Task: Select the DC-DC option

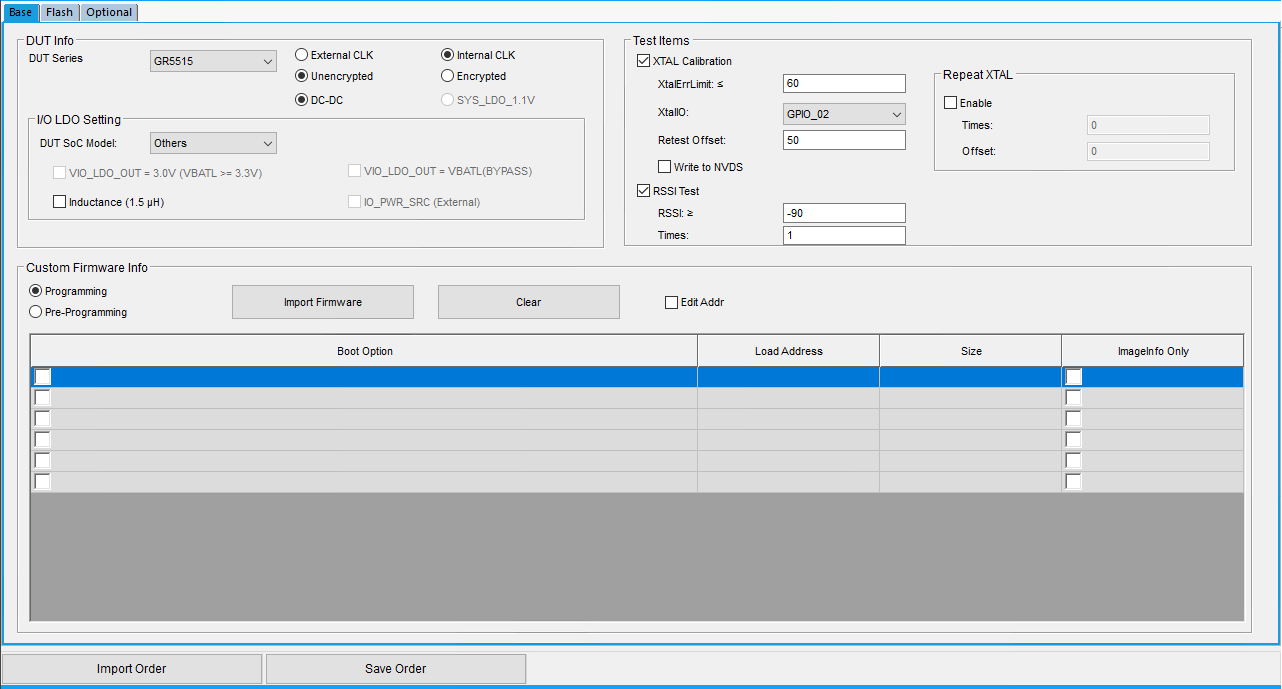Action: coord(301,99)
